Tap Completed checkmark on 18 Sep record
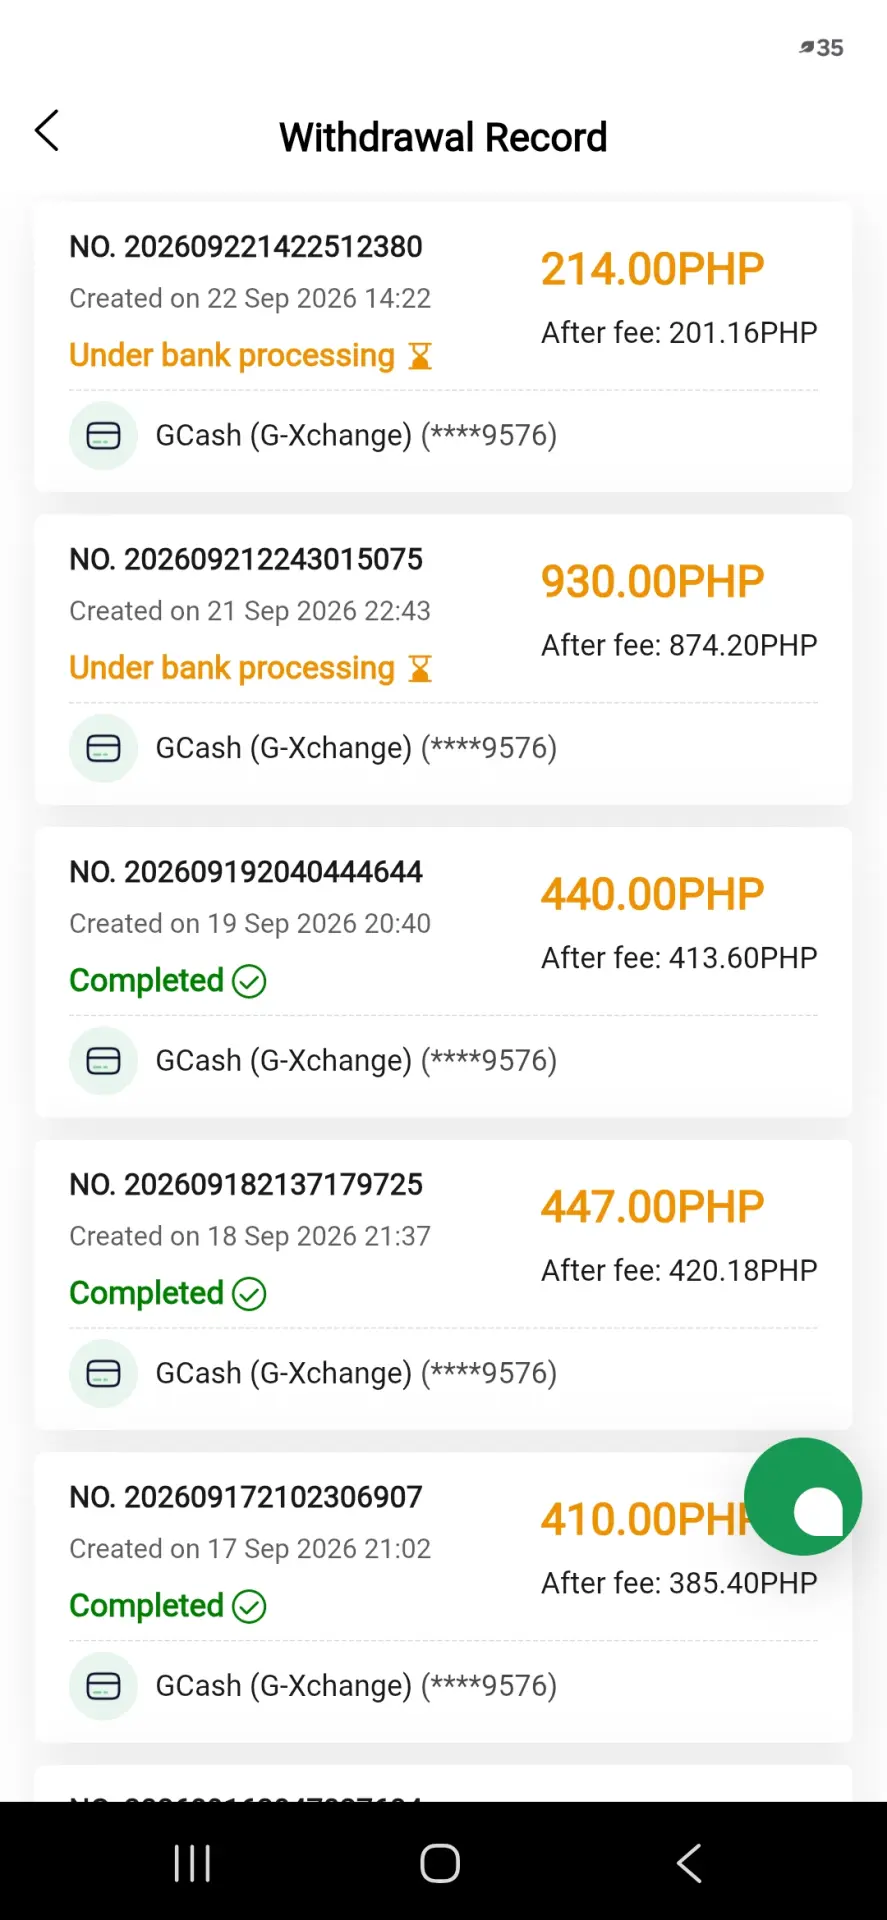Image resolution: width=887 pixels, height=1920 pixels. click(x=249, y=1294)
